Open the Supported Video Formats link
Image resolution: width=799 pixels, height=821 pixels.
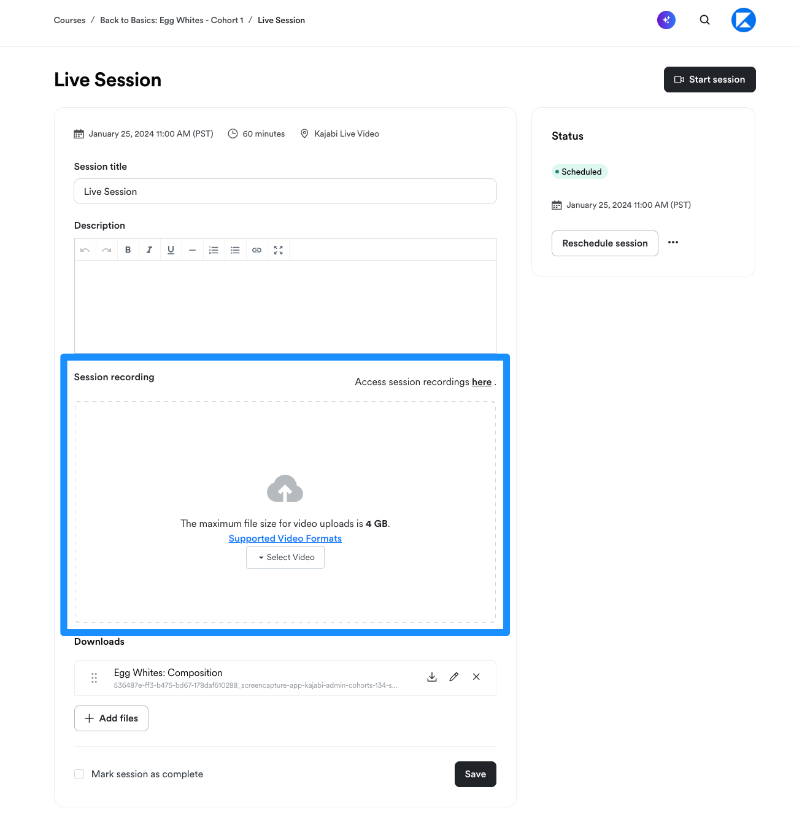pos(285,539)
